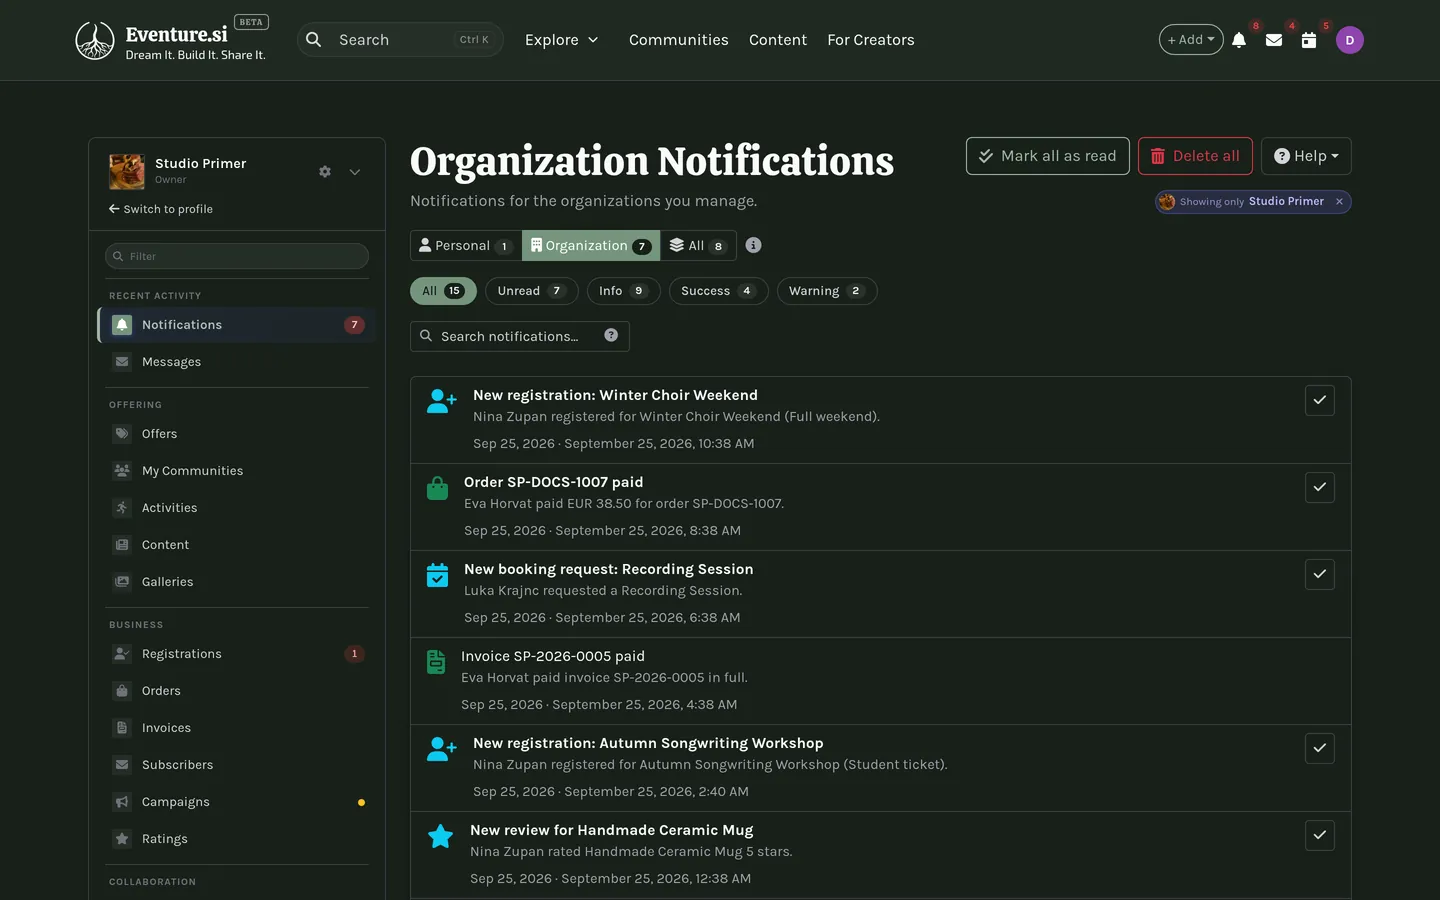
Task: Toggle the Warning filter pill
Action: 827,291
